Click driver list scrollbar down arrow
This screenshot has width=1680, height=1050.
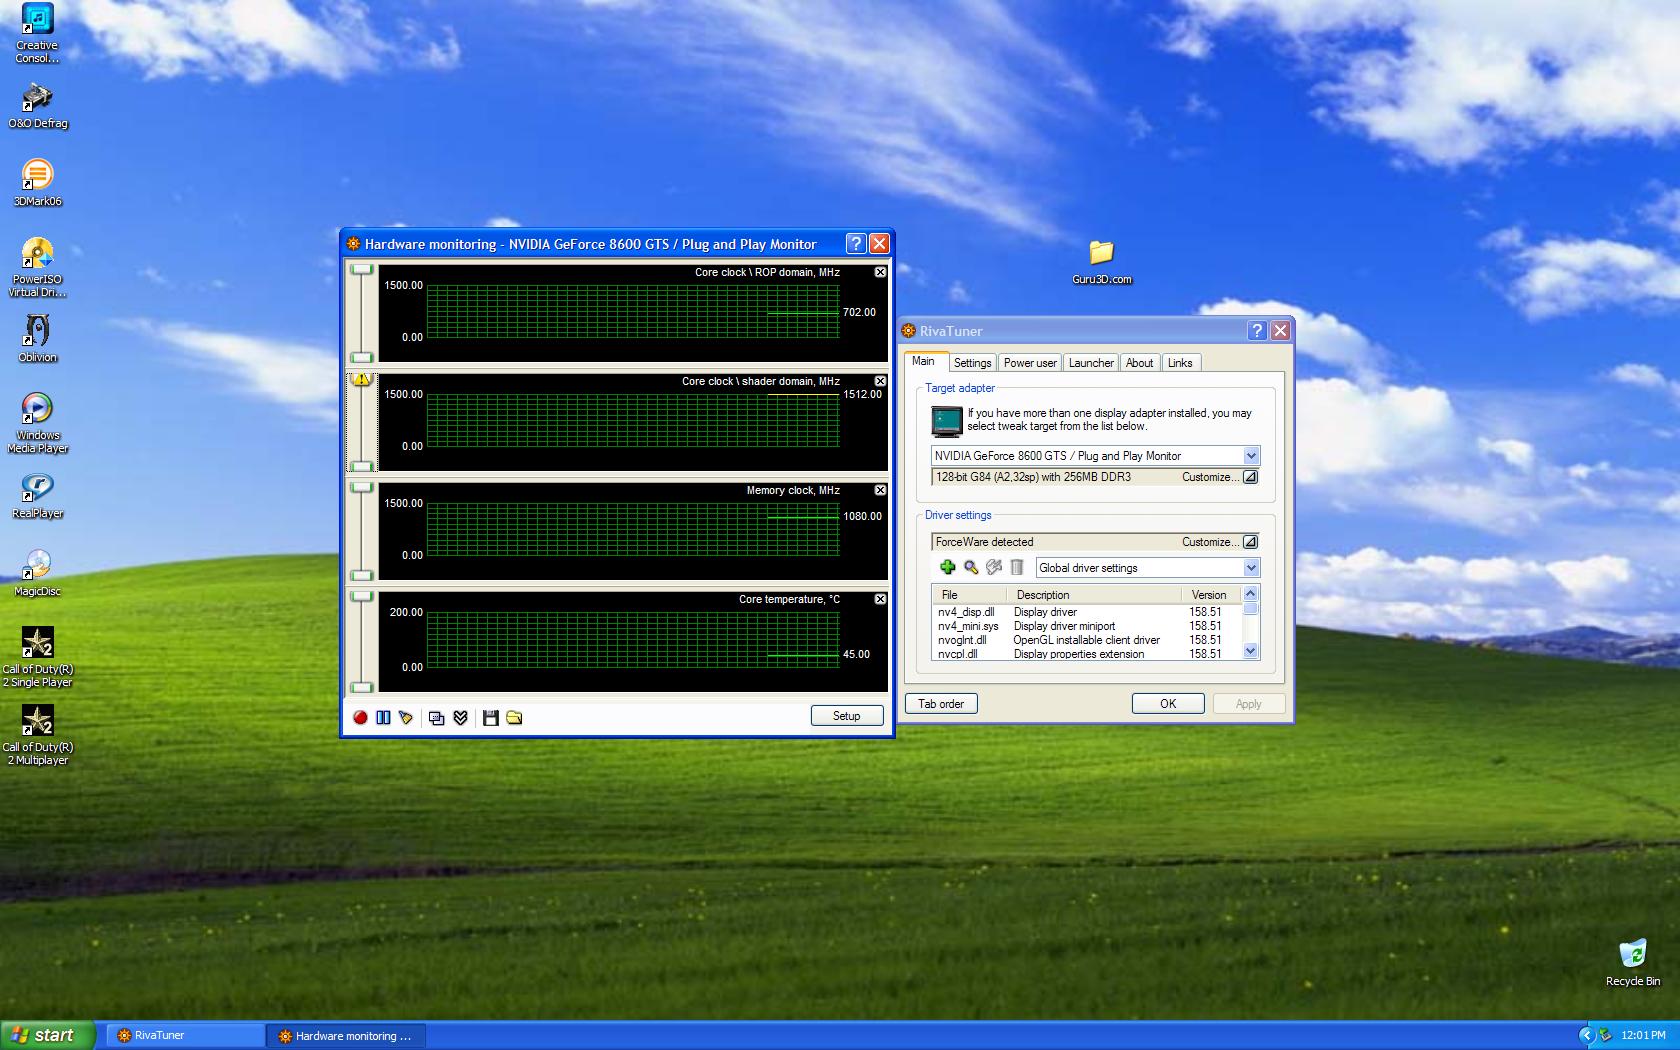click(1250, 652)
